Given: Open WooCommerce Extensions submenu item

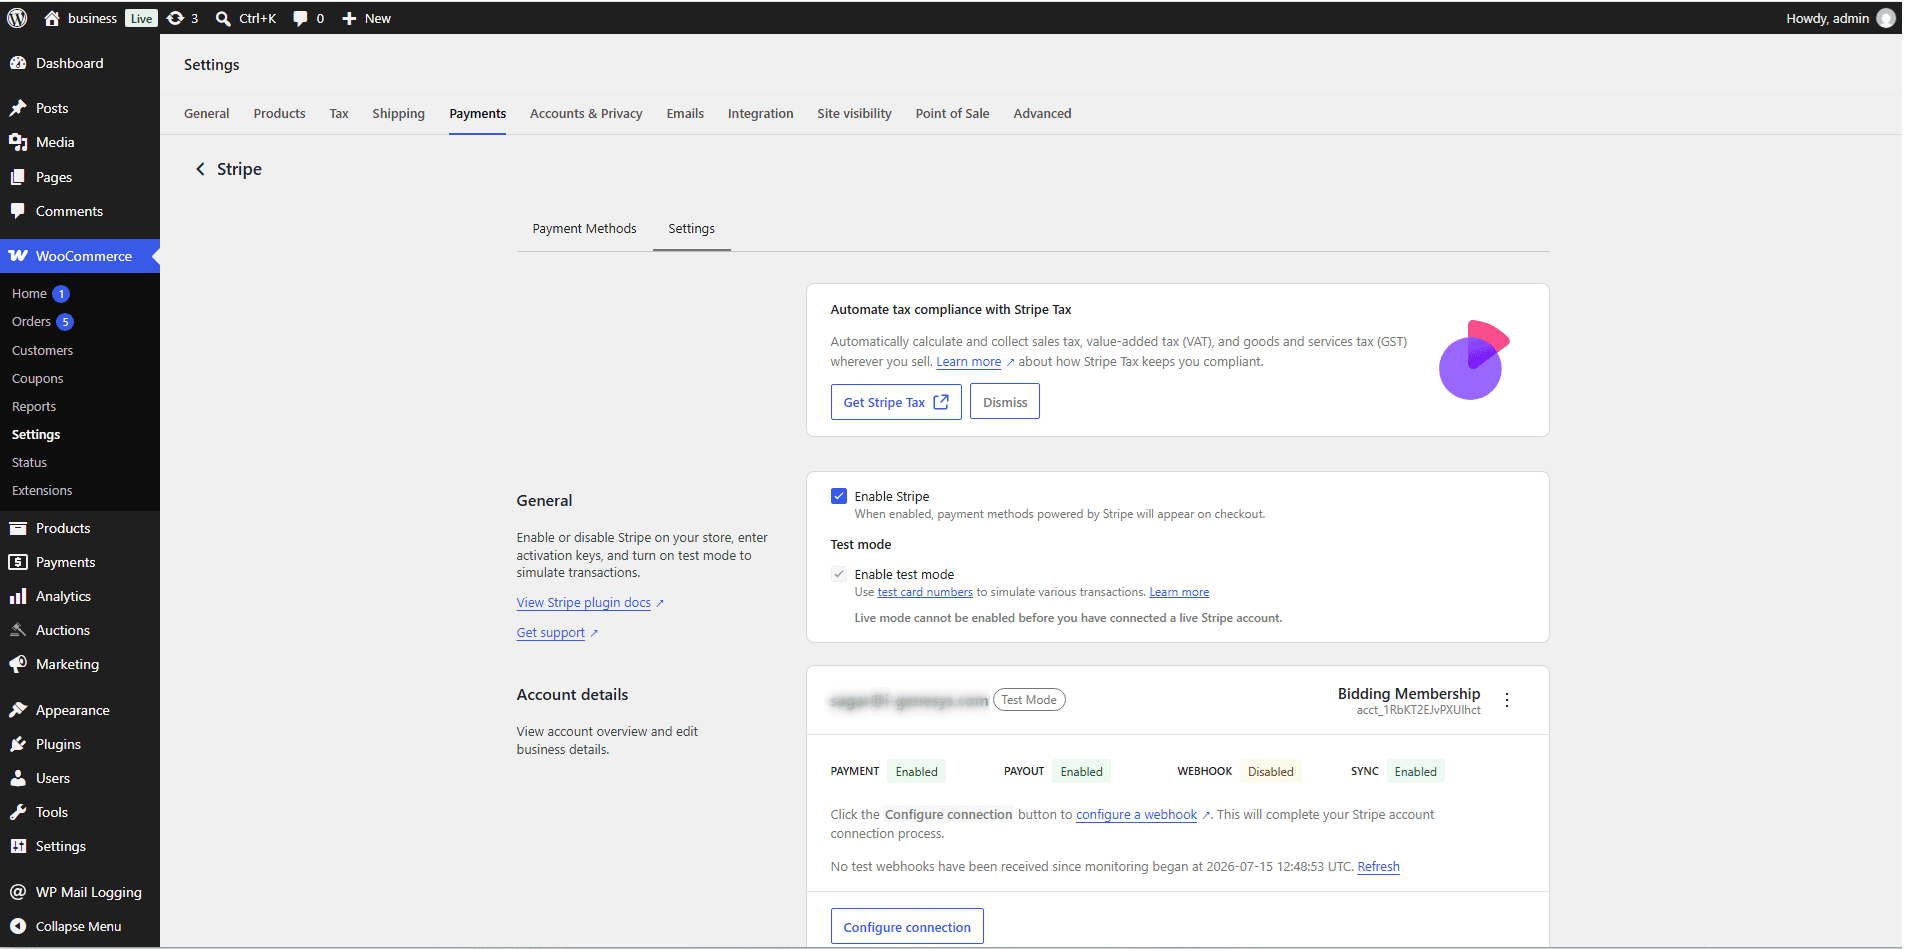Looking at the screenshot, I should (x=42, y=490).
